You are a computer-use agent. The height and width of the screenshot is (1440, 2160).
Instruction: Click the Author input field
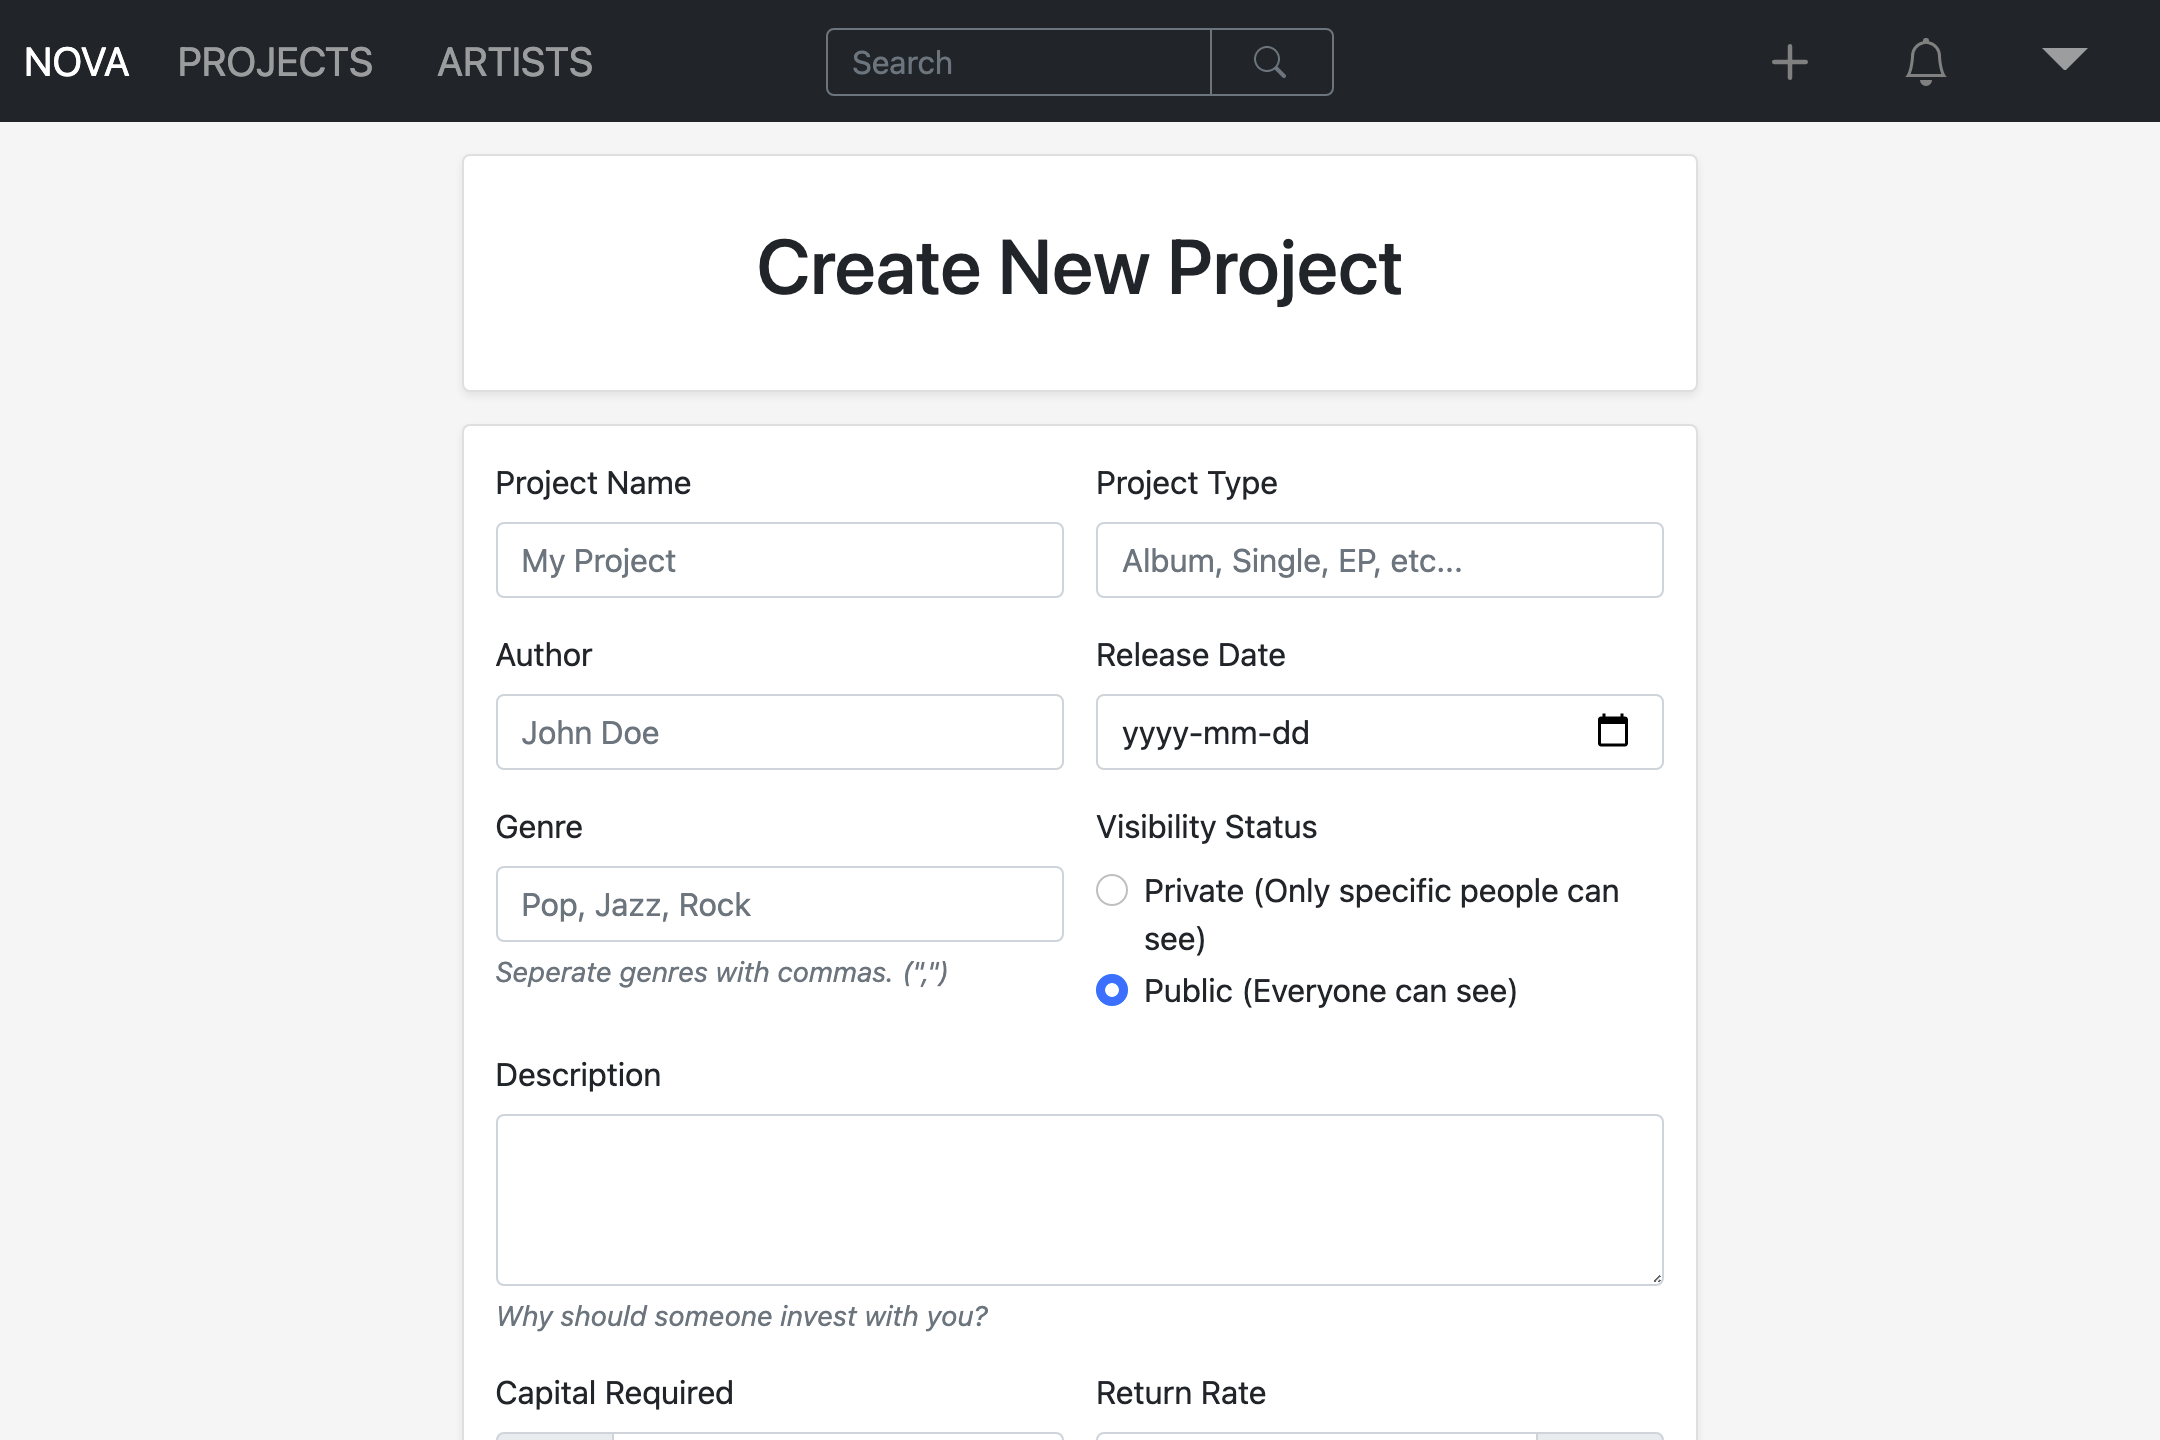tap(780, 732)
